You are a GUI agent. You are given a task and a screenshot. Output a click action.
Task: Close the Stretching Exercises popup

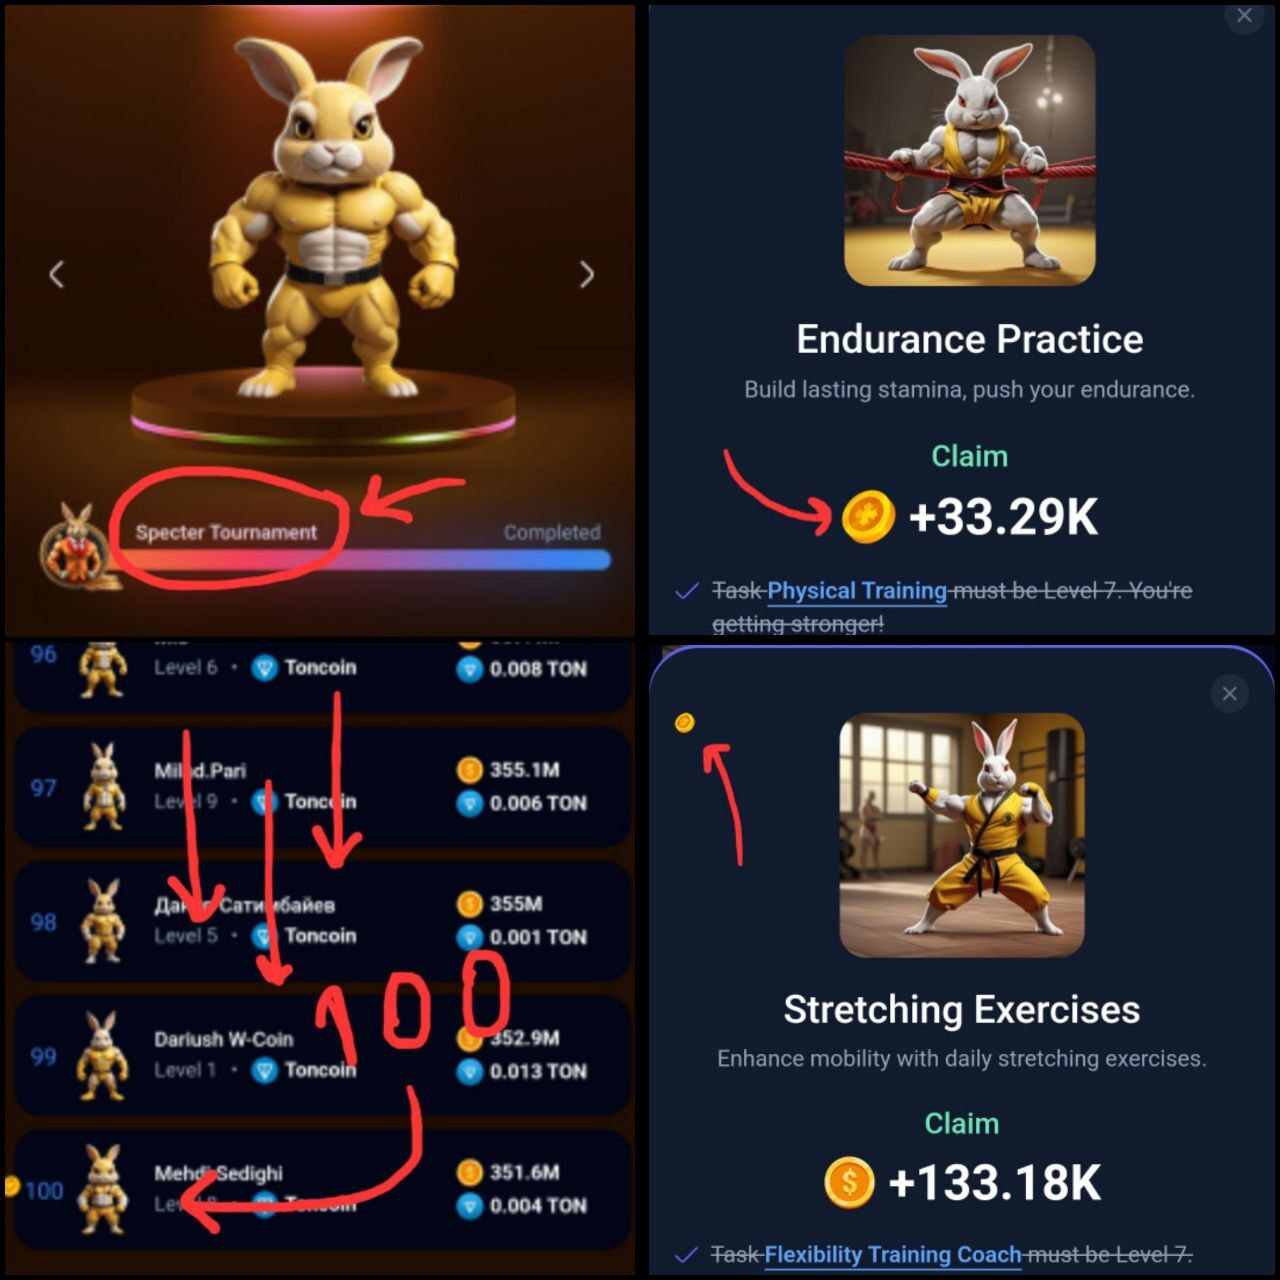[1229, 693]
